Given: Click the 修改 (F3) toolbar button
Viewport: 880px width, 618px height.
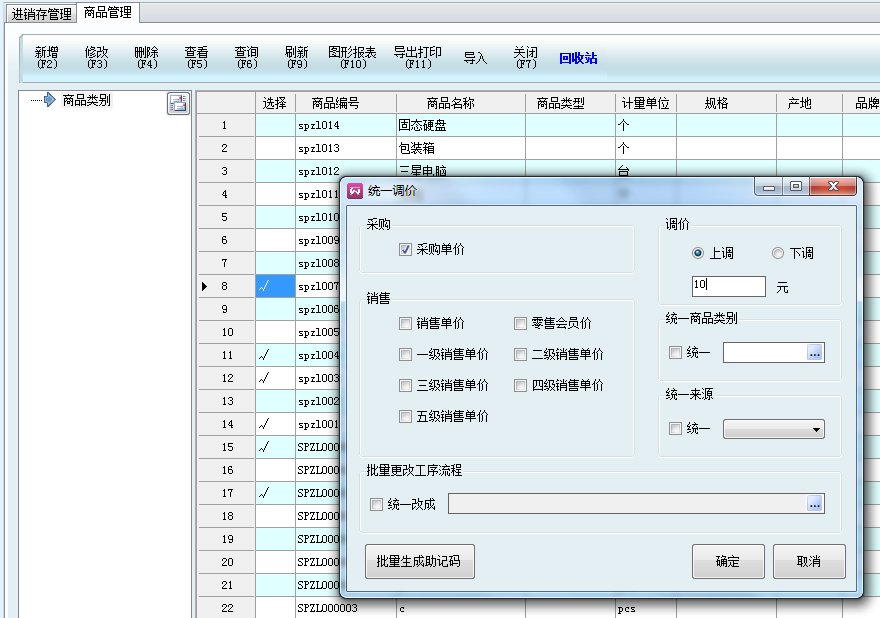Looking at the screenshot, I should 96,57.
